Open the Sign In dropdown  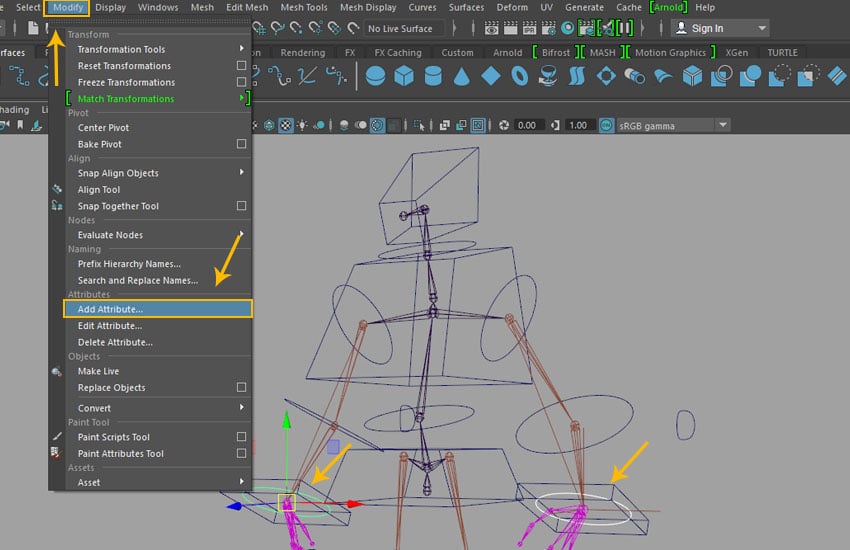[719, 28]
